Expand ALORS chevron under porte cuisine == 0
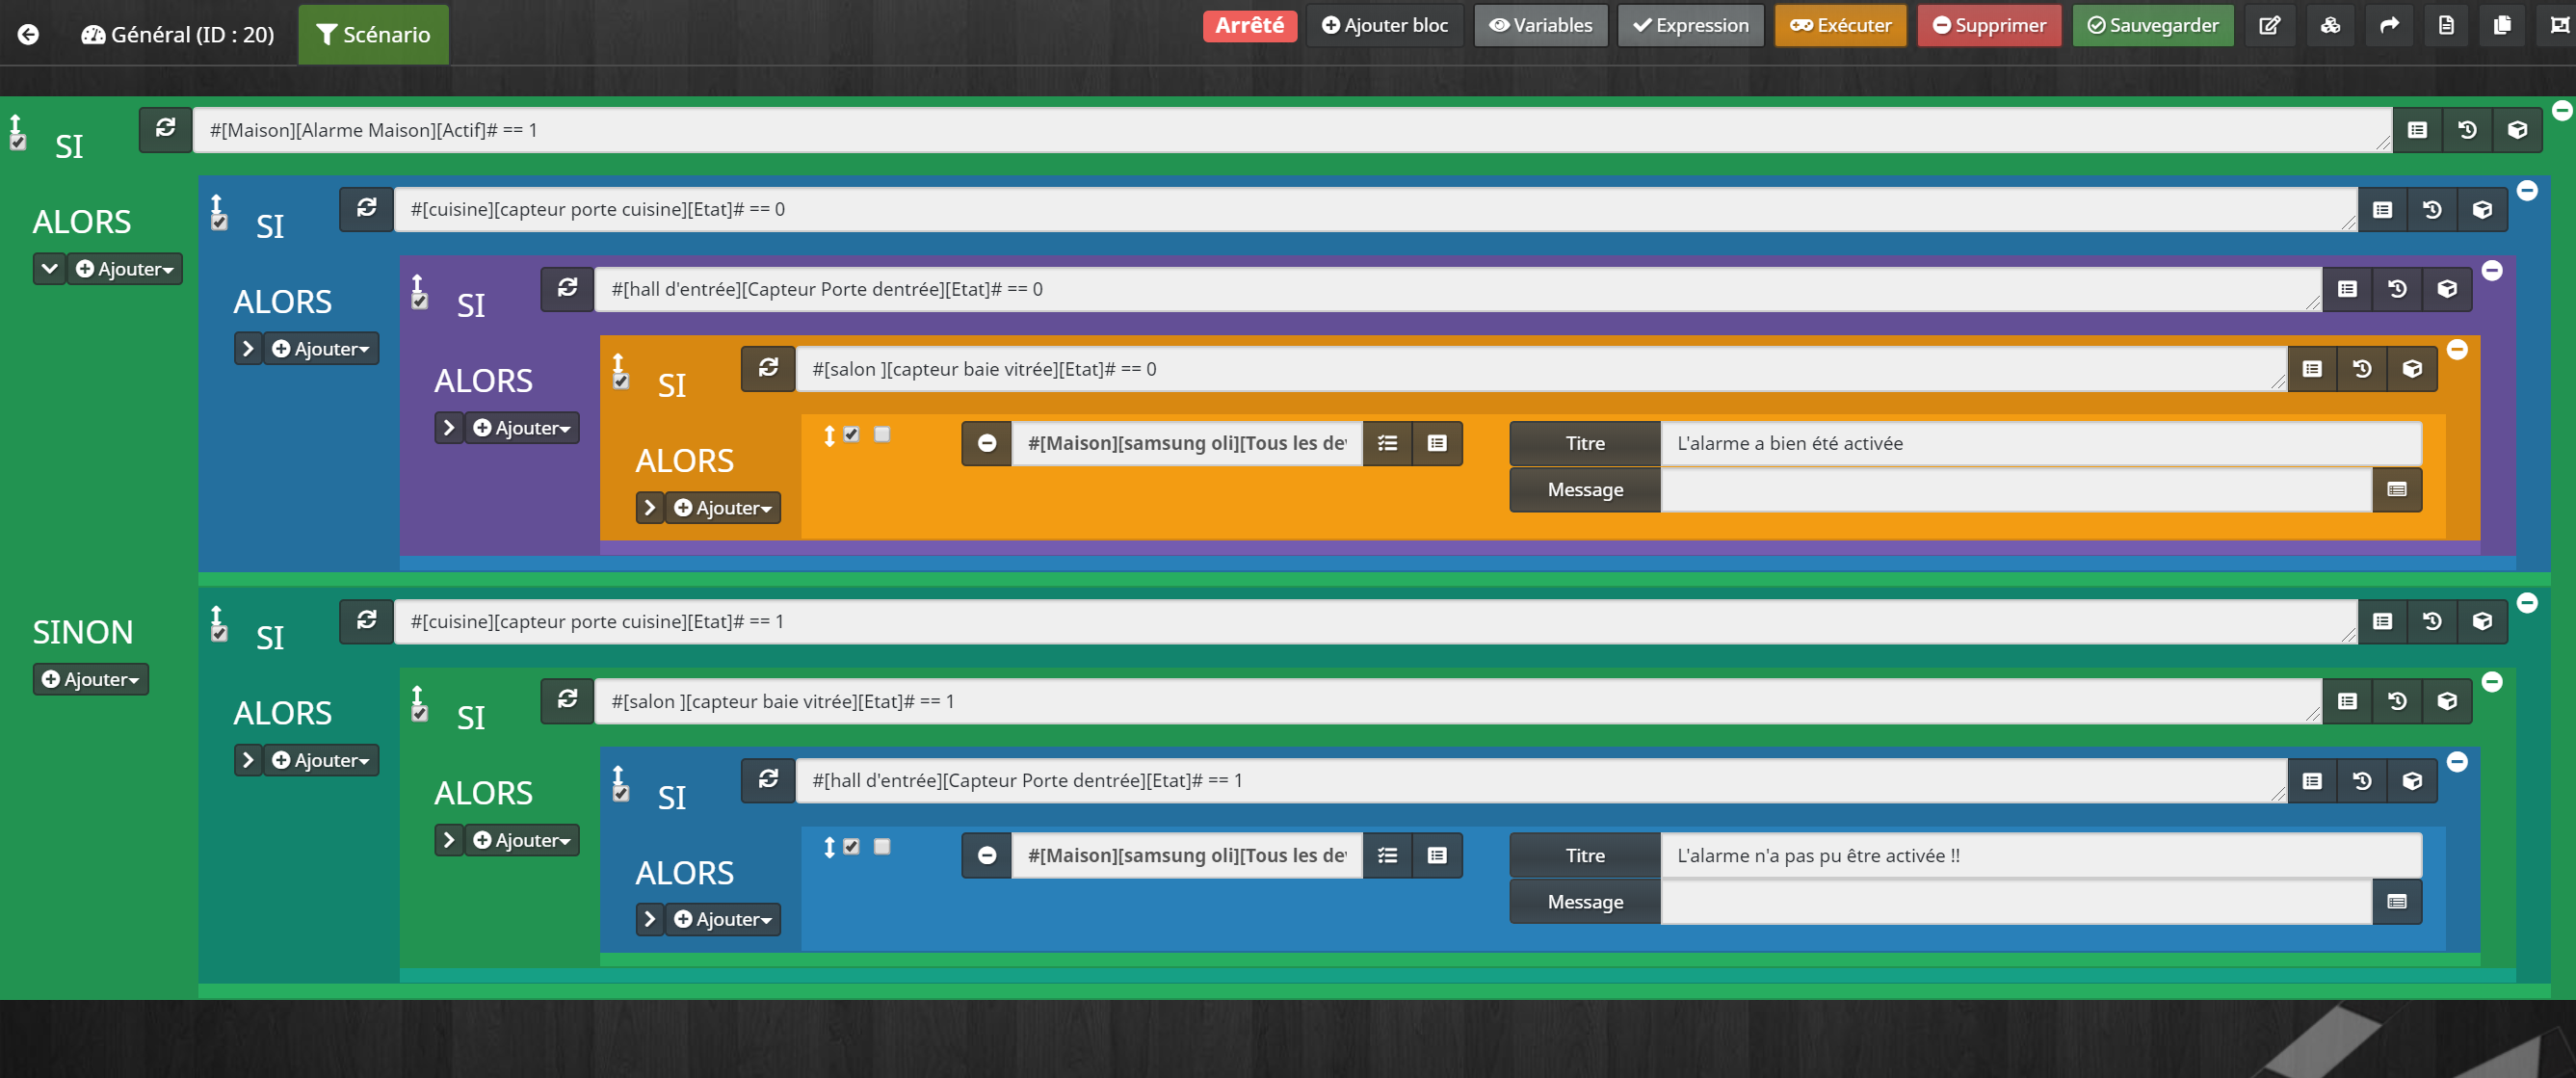Screen dimensions: 2576x1078 click(x=248, y=348)
